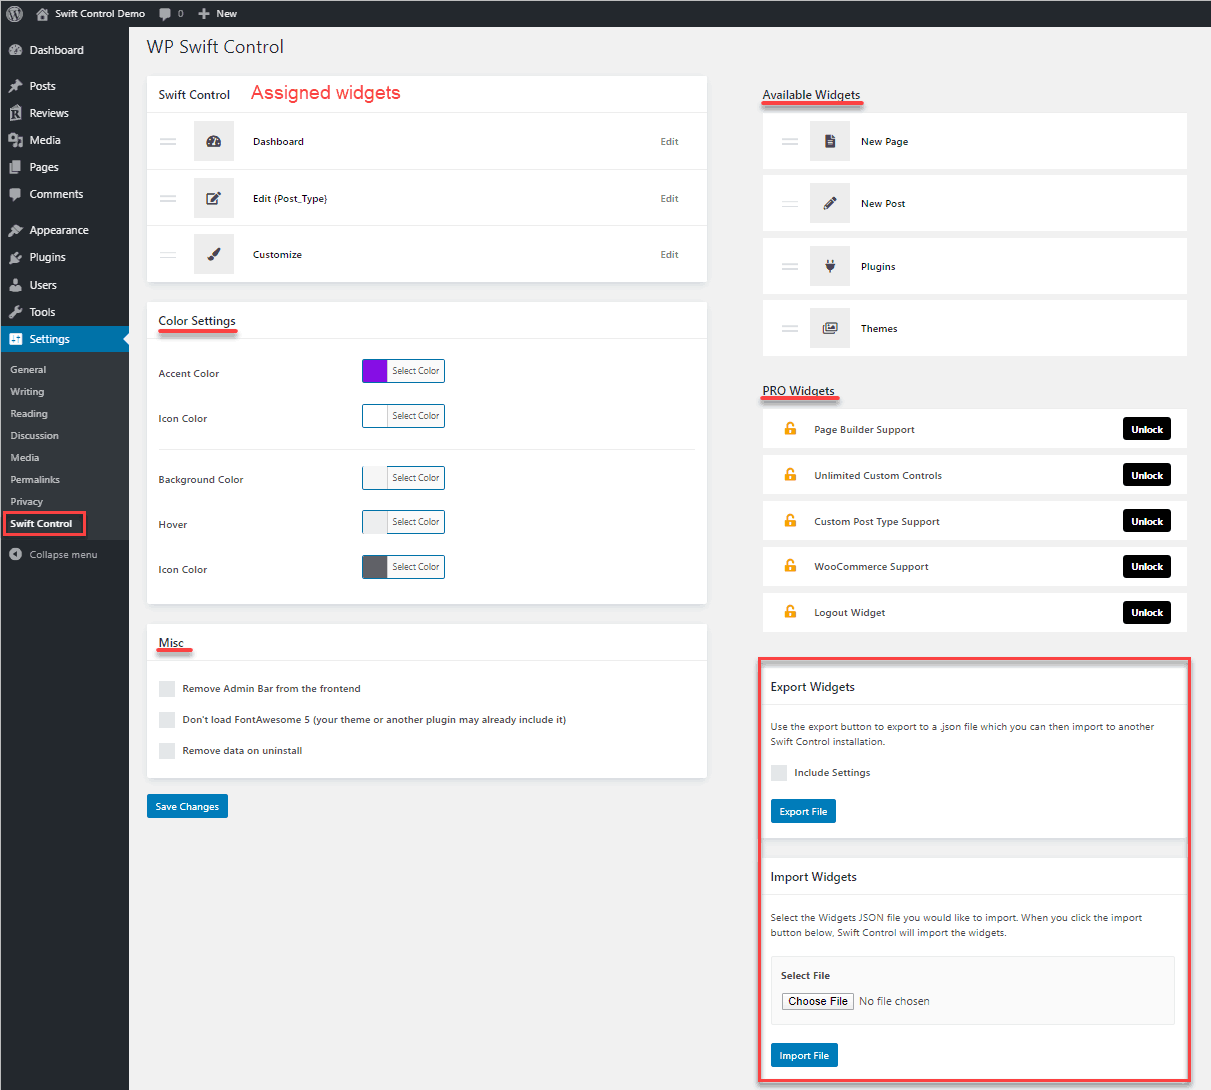The height and width of the screenshot is (1090, 1211).
Task: Click the lock icon beside WooCommerce Support
Action: [x=790, y=566]
